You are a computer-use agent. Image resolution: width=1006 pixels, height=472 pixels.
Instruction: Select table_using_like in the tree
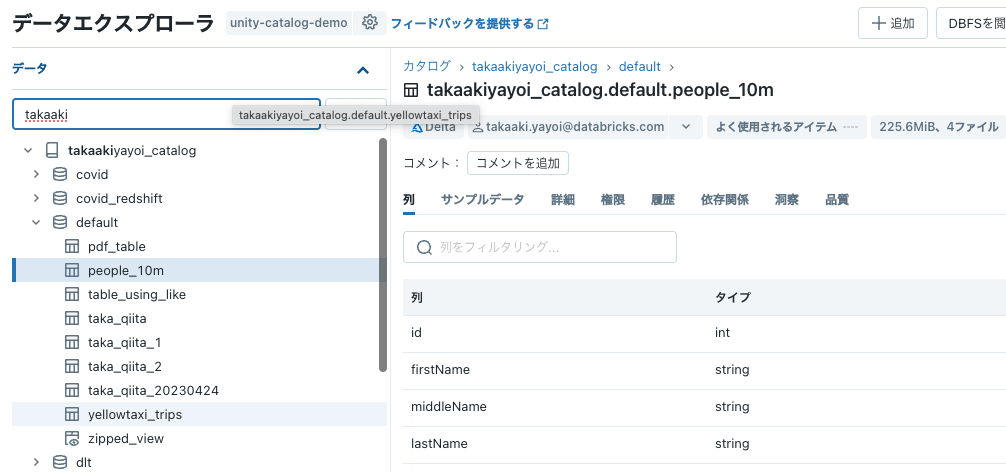click(x=137, y=294)
